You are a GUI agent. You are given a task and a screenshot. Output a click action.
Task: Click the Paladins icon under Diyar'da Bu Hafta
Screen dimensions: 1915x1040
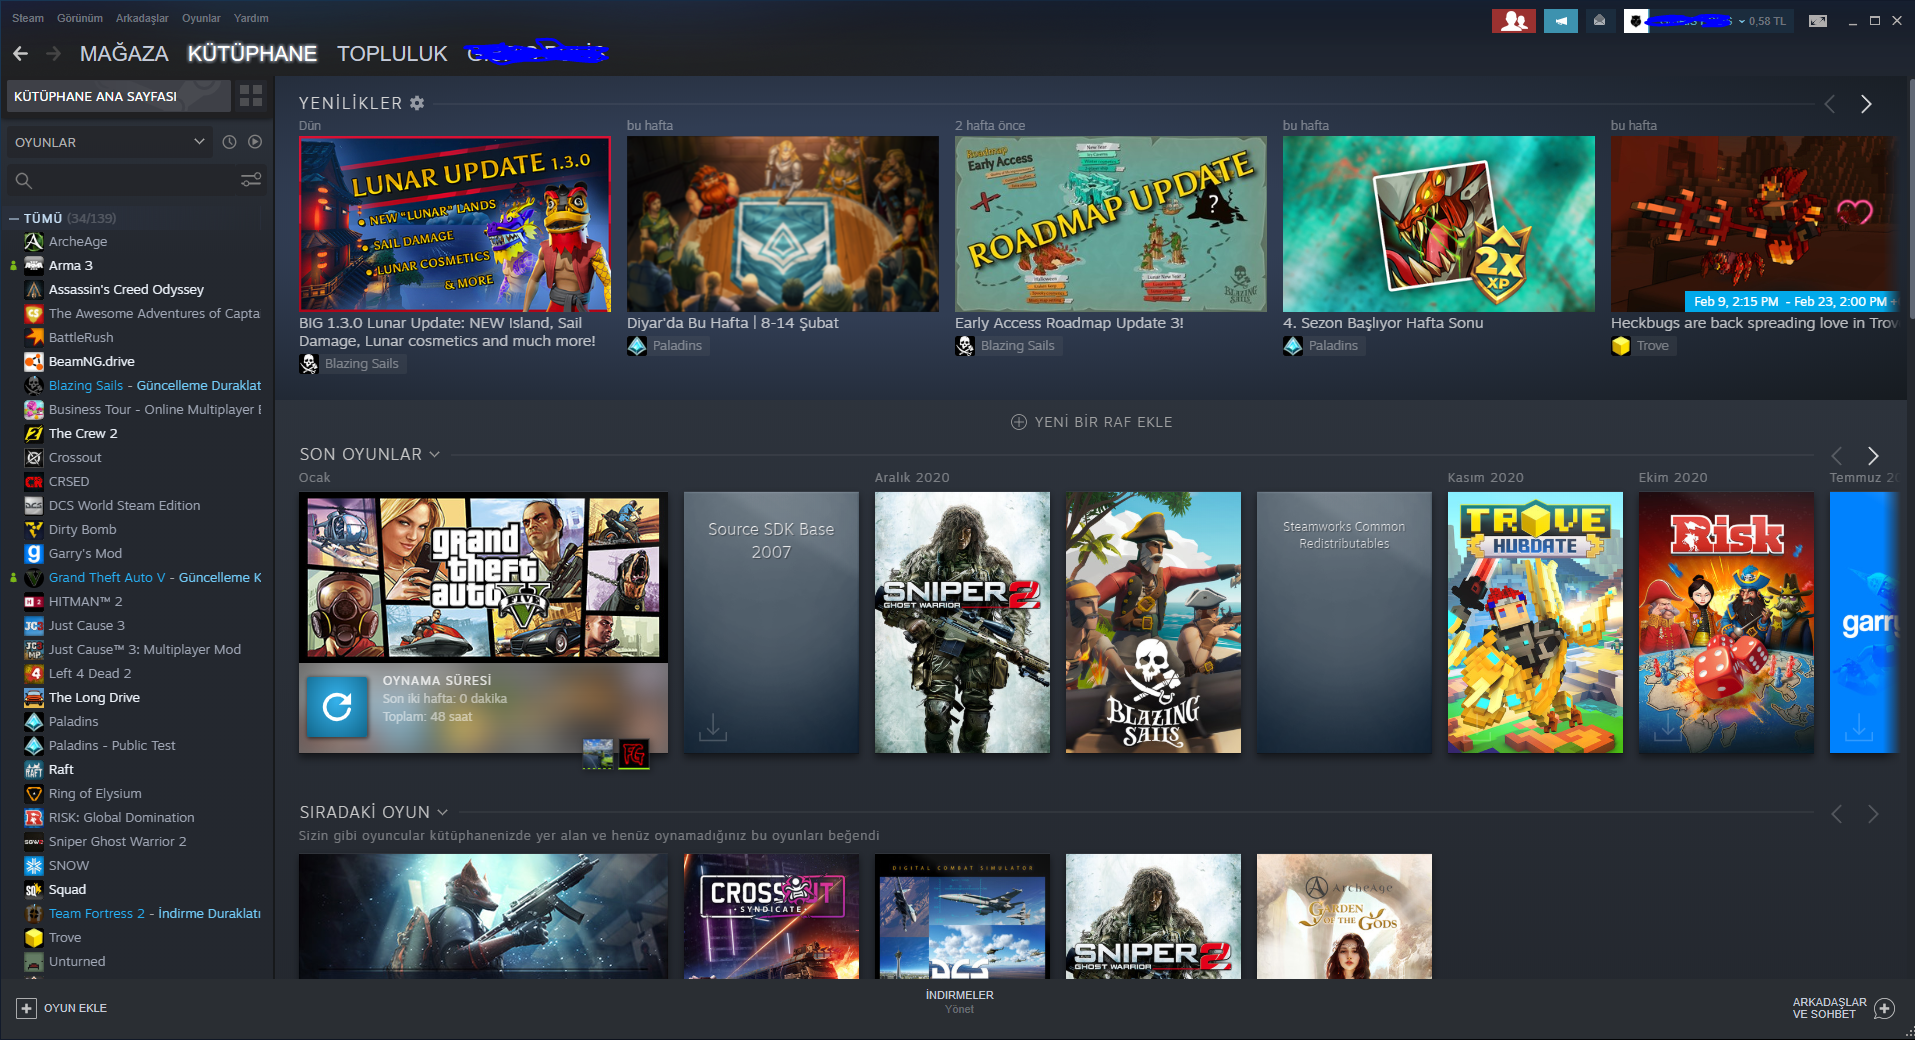(x=637, y=346)
